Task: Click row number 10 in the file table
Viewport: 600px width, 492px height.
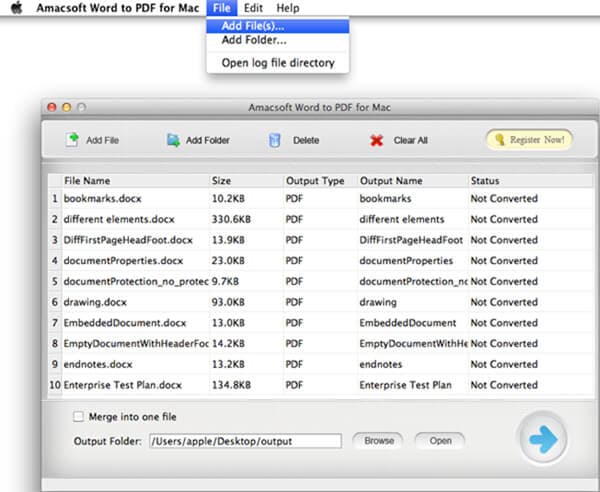Action: click(55, 384)
